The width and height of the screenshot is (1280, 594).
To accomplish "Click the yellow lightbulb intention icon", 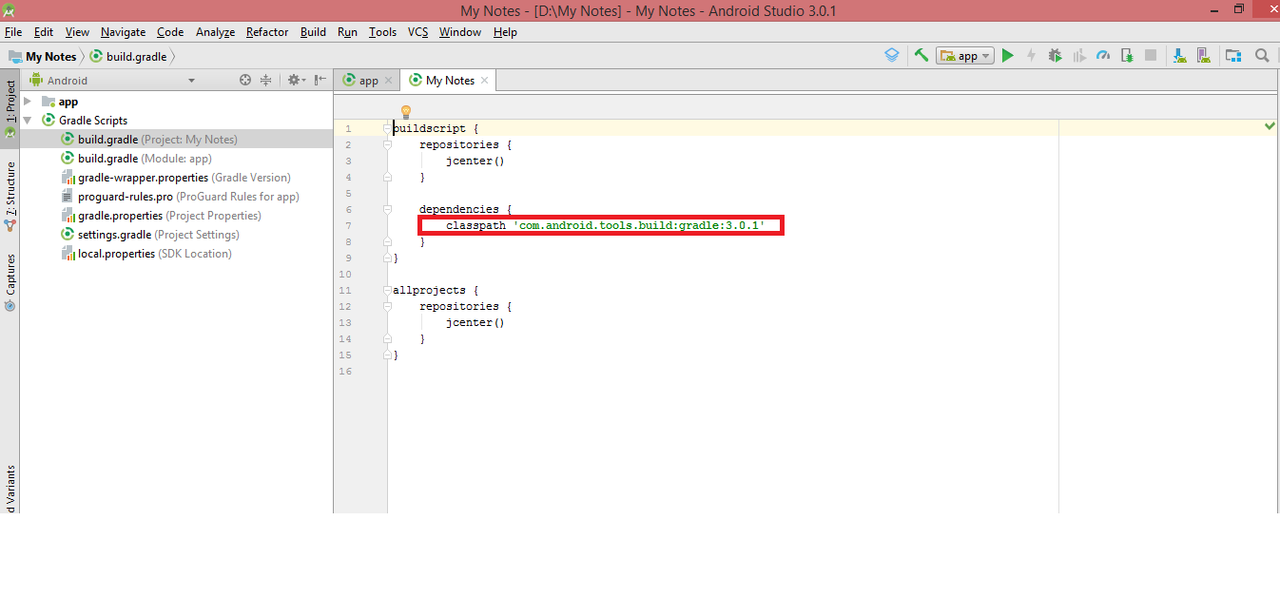I will (x=406, y=112).
